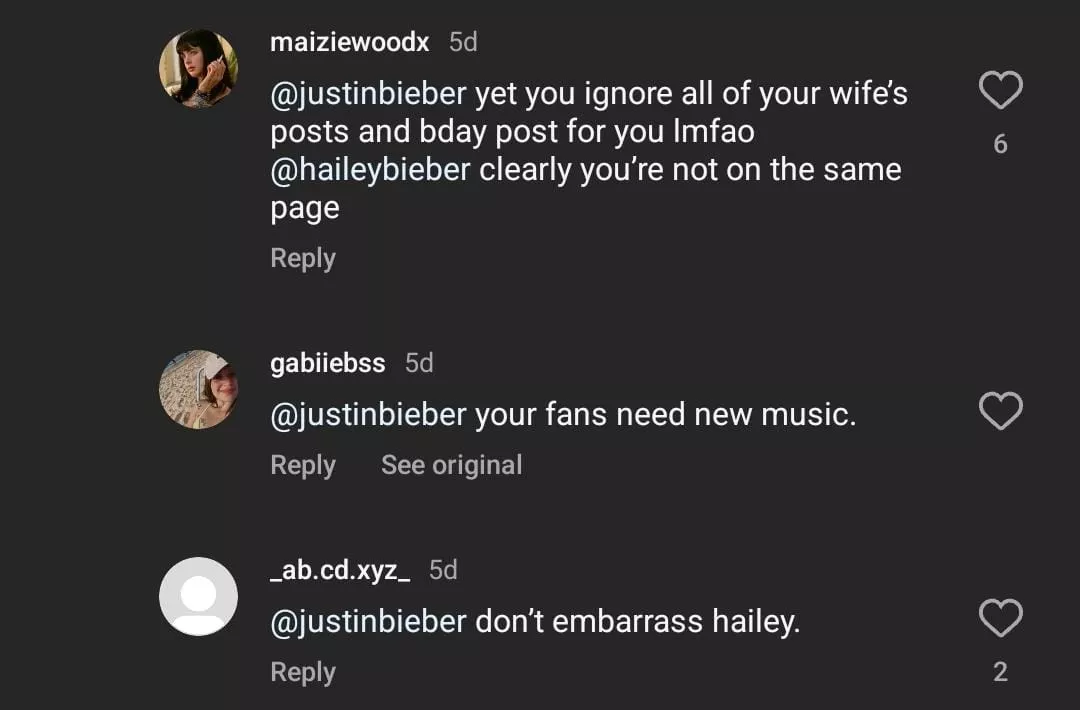Tap @justinbieber in the 'new music' comment
Screen dimensions: 1080x710
tap(368, 414)
